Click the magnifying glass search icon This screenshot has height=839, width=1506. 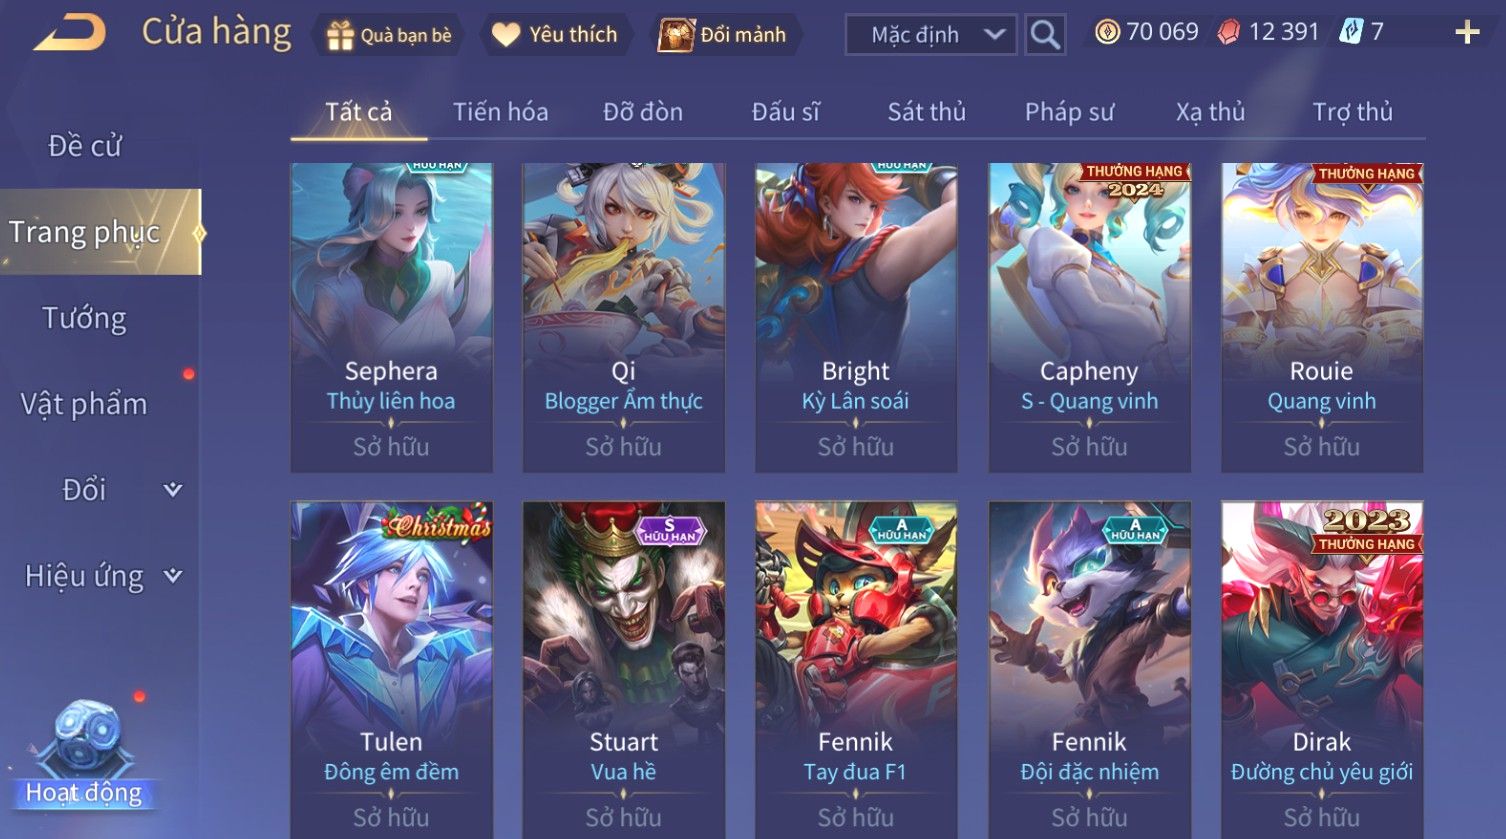(1045, 35)
